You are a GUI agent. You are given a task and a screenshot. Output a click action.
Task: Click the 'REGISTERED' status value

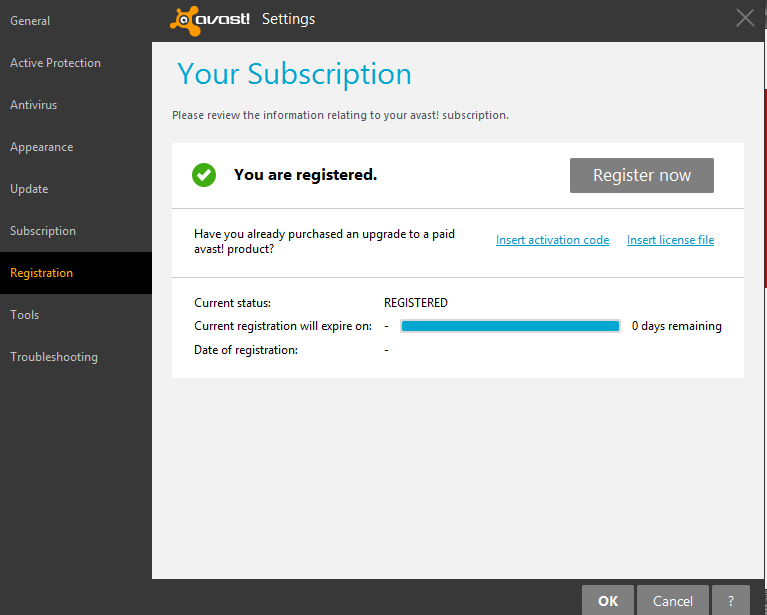coord(416,303)
